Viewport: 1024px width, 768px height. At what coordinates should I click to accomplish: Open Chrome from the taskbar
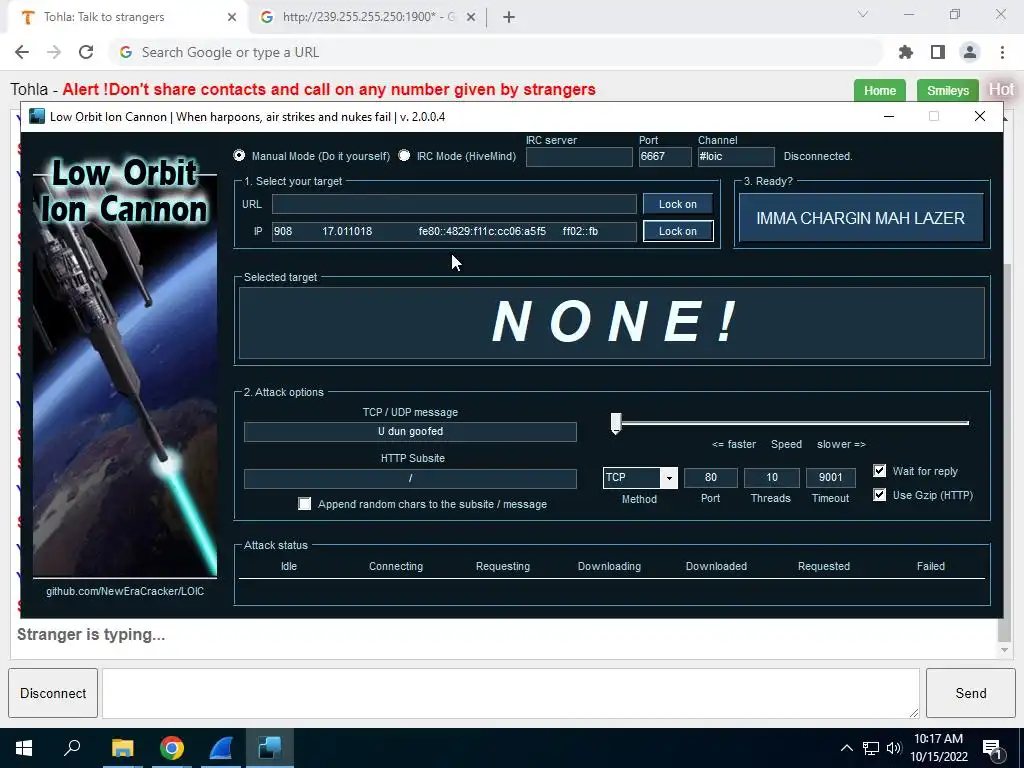pyautogui.click(x=172, y=748)
